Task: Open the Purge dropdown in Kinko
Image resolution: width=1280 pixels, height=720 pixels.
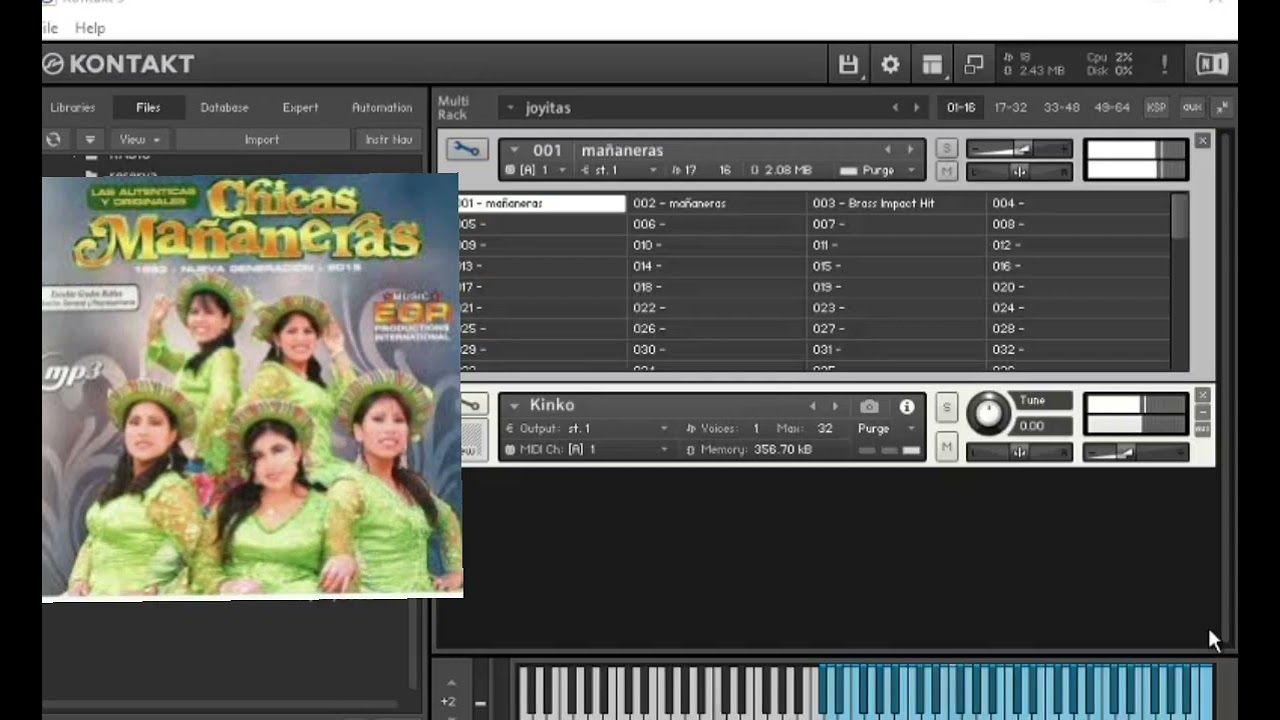Action: 910,429
